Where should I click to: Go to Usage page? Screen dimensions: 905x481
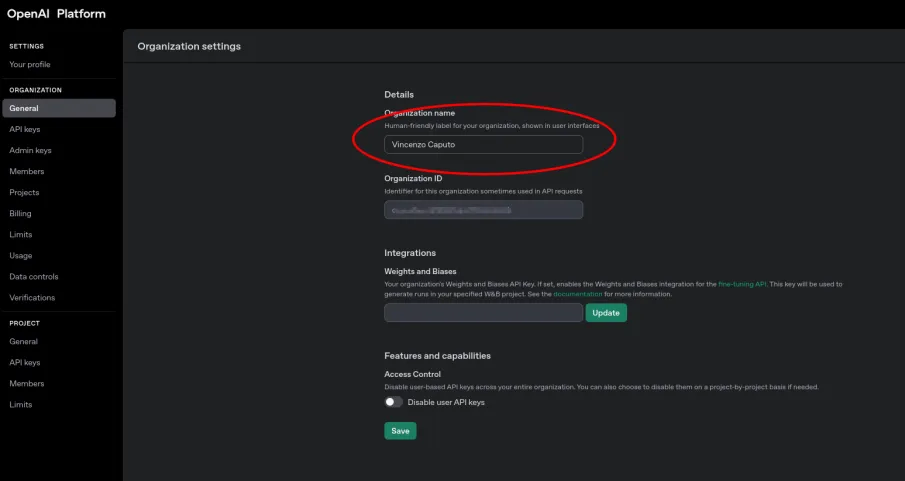21,255
